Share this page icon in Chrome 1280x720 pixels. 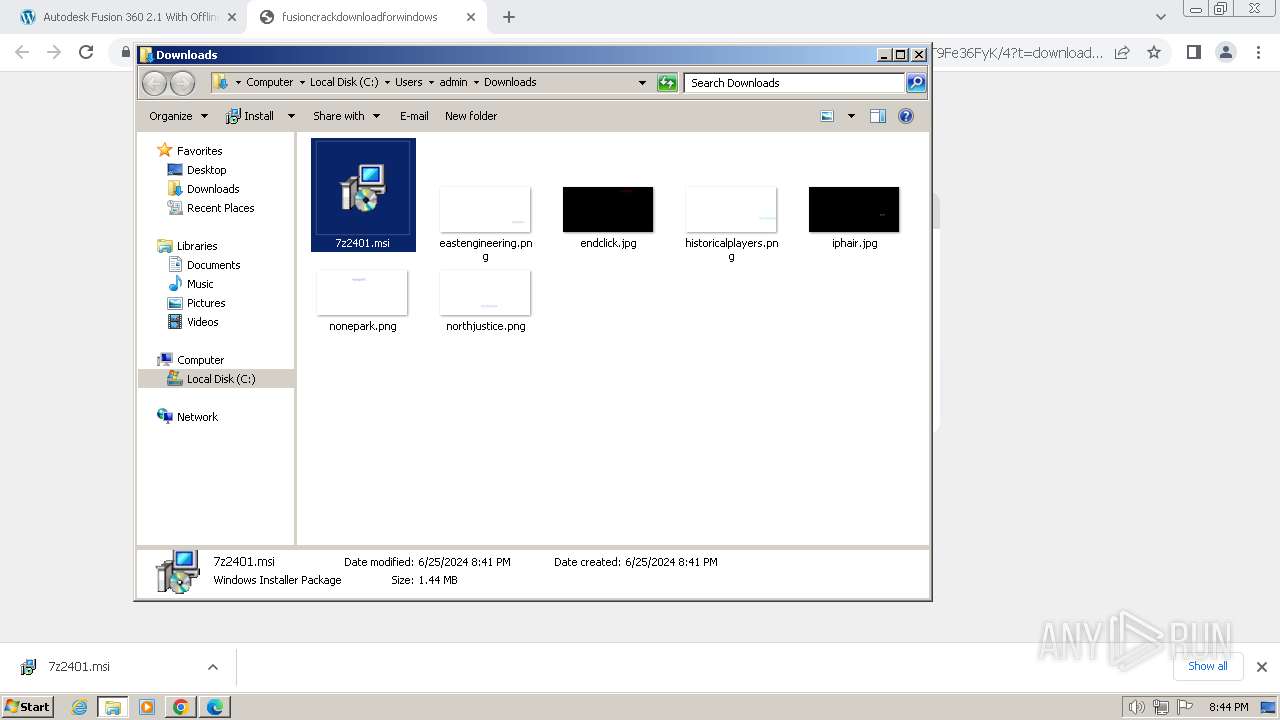pyautogui.click(x=1122, y=52)
